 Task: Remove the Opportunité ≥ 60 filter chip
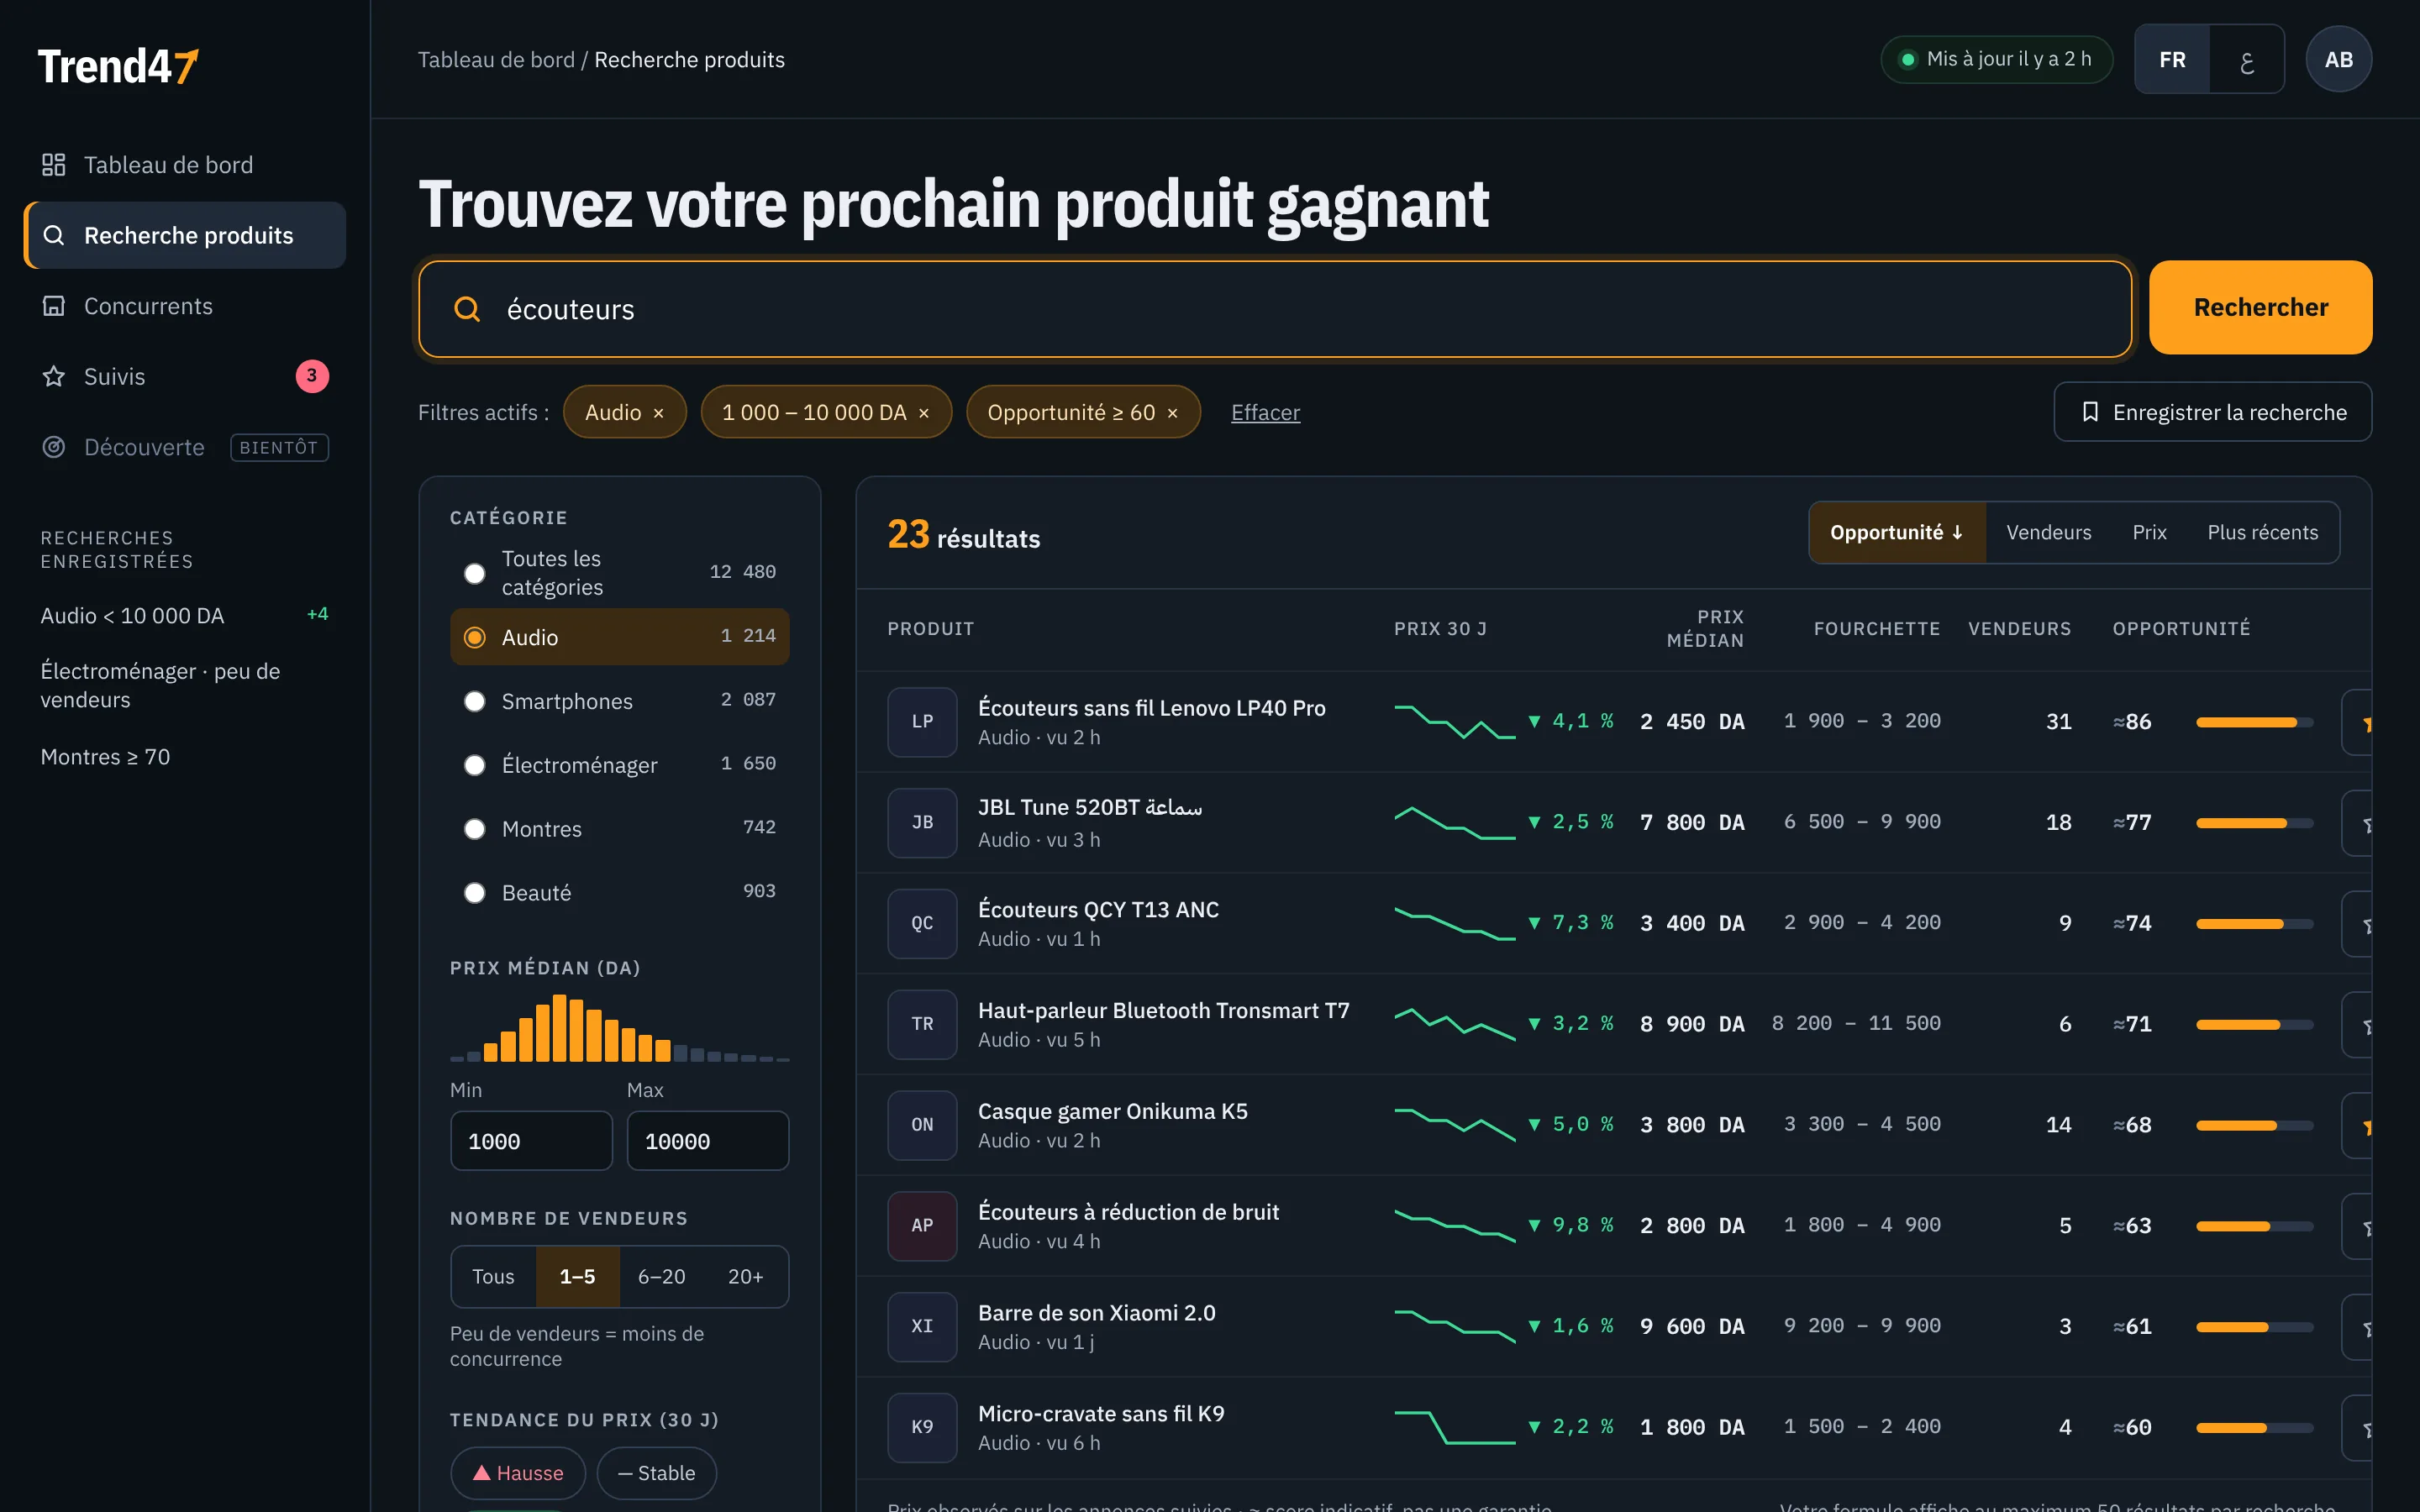[x=1172, y=413]
